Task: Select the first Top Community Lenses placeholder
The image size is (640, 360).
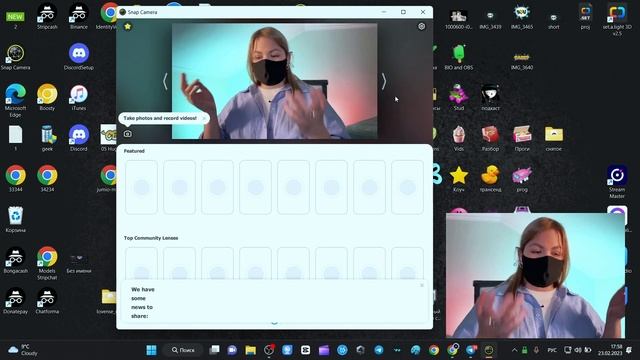Action: [141, 263]
